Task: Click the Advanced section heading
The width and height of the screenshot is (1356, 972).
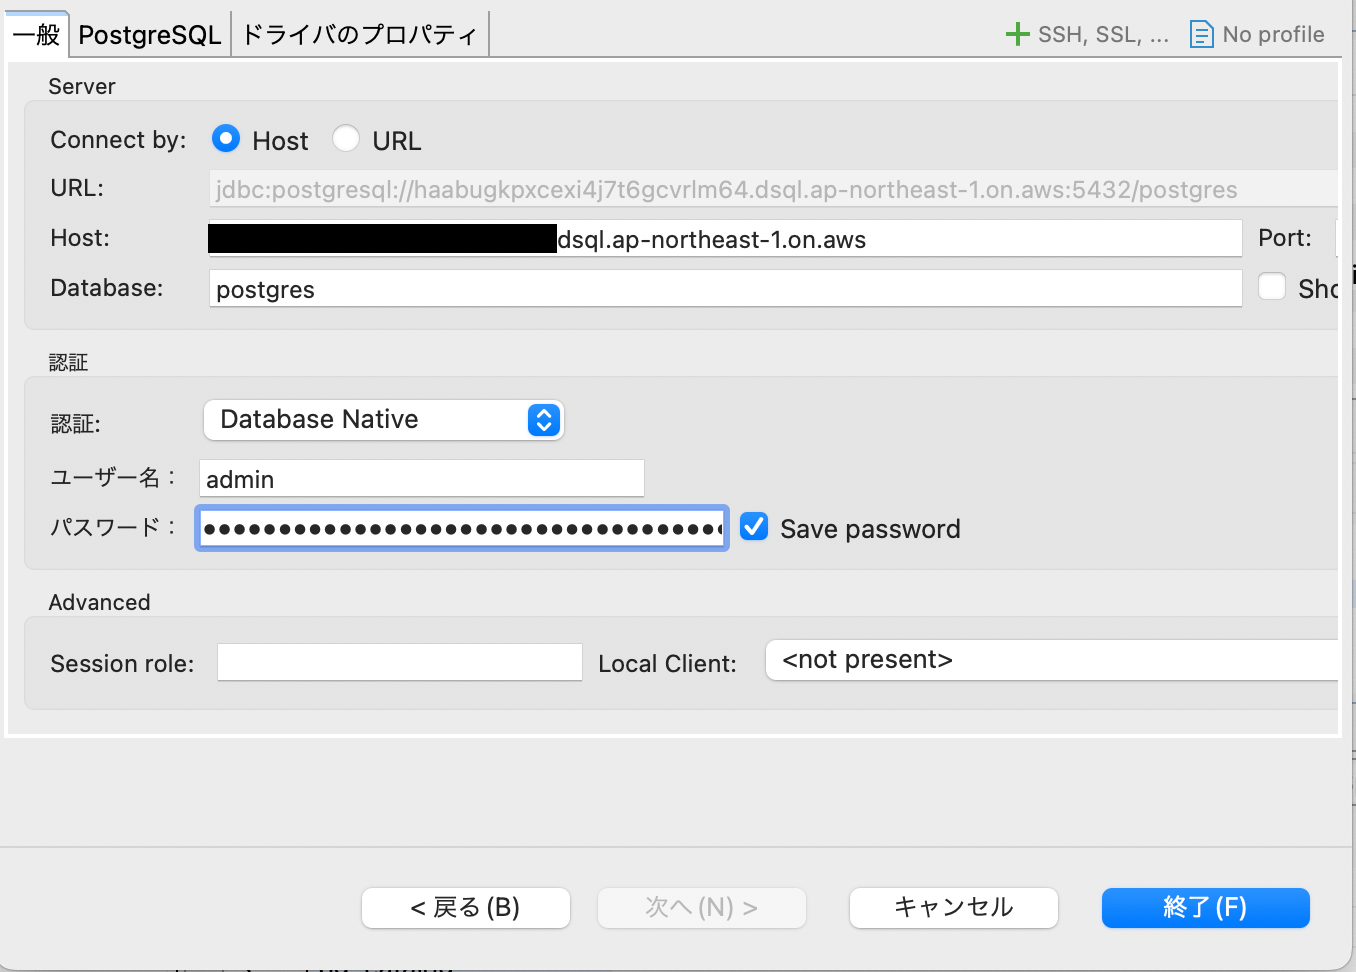Action: click(100, 602)
